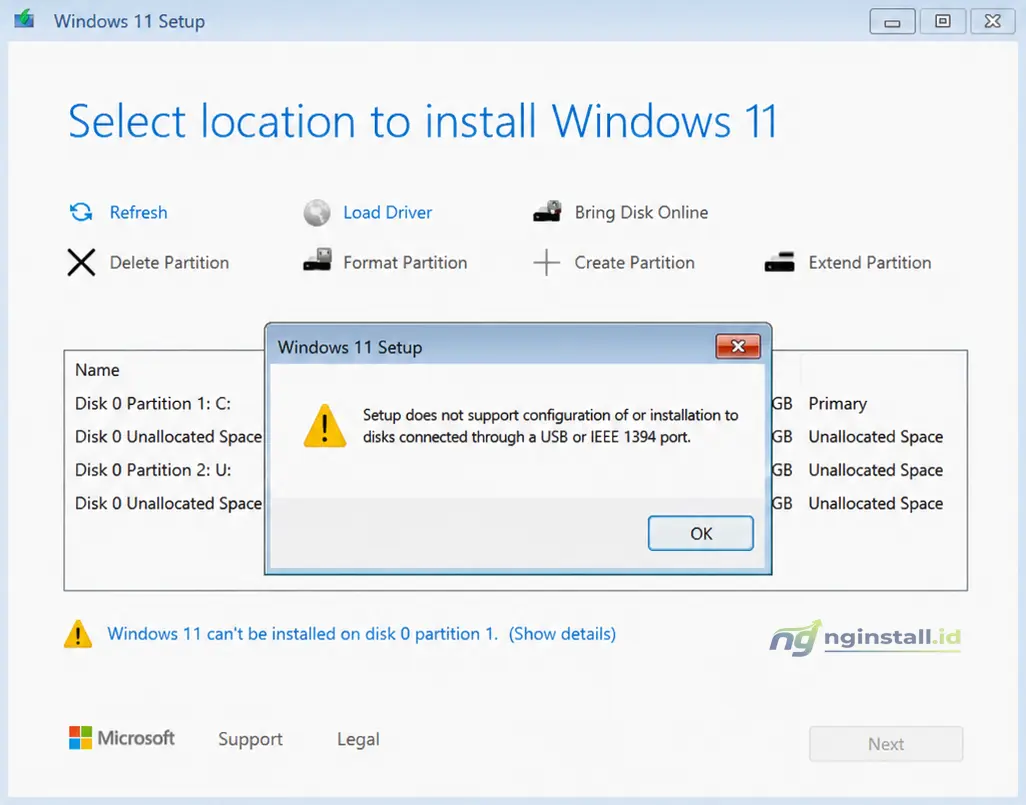
Task: Click the warning triangle in the dialog
Action: pos(325,426)
